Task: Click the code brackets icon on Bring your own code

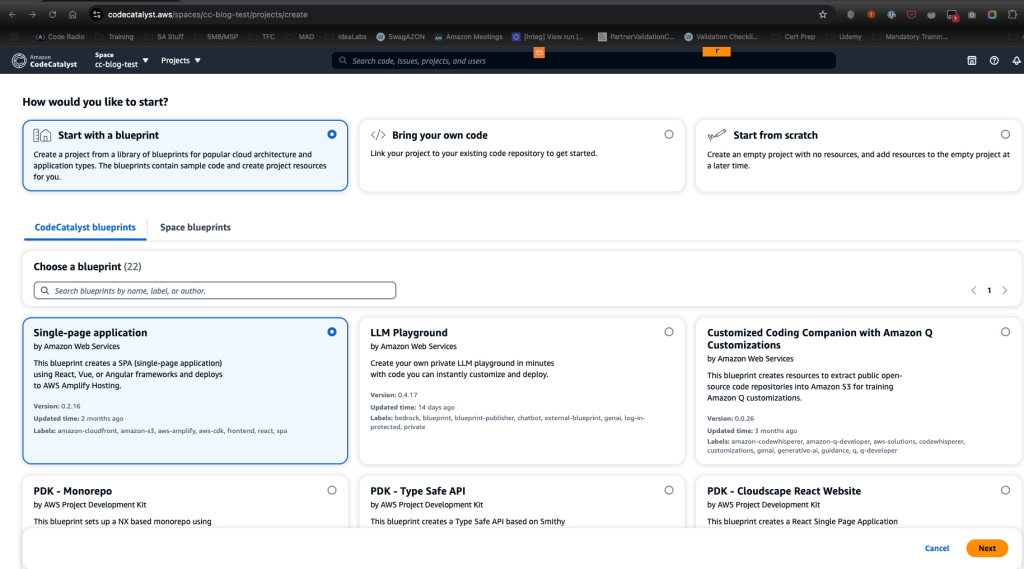Action: coord(378,135)
